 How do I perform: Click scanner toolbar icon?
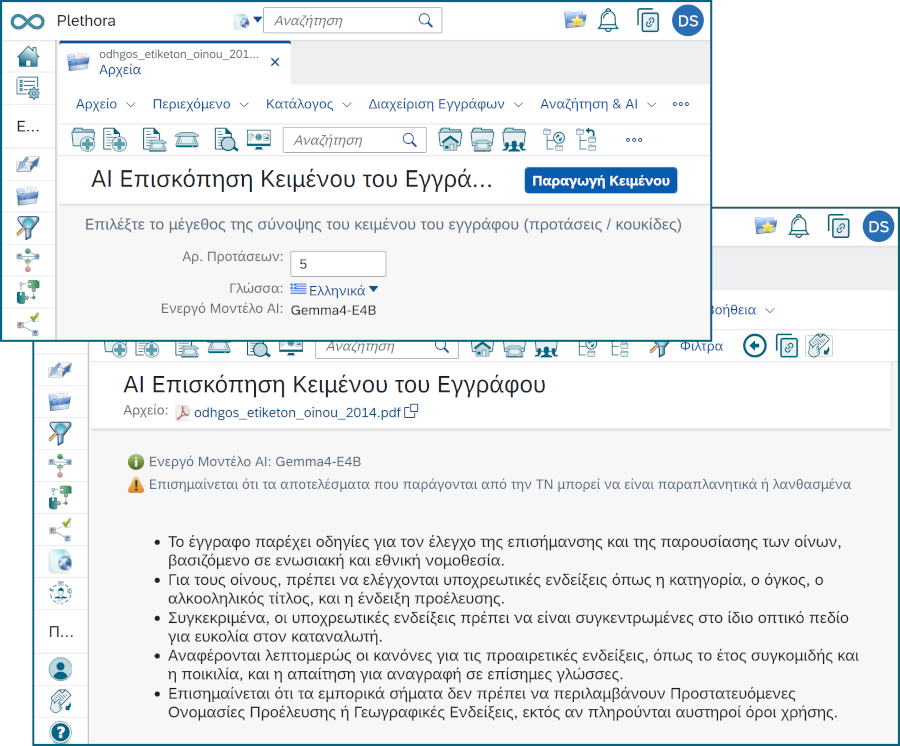(187, 140)
